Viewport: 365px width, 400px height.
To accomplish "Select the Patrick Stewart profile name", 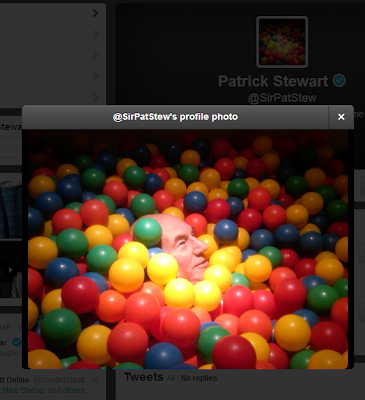I will [x=273, y=81].
